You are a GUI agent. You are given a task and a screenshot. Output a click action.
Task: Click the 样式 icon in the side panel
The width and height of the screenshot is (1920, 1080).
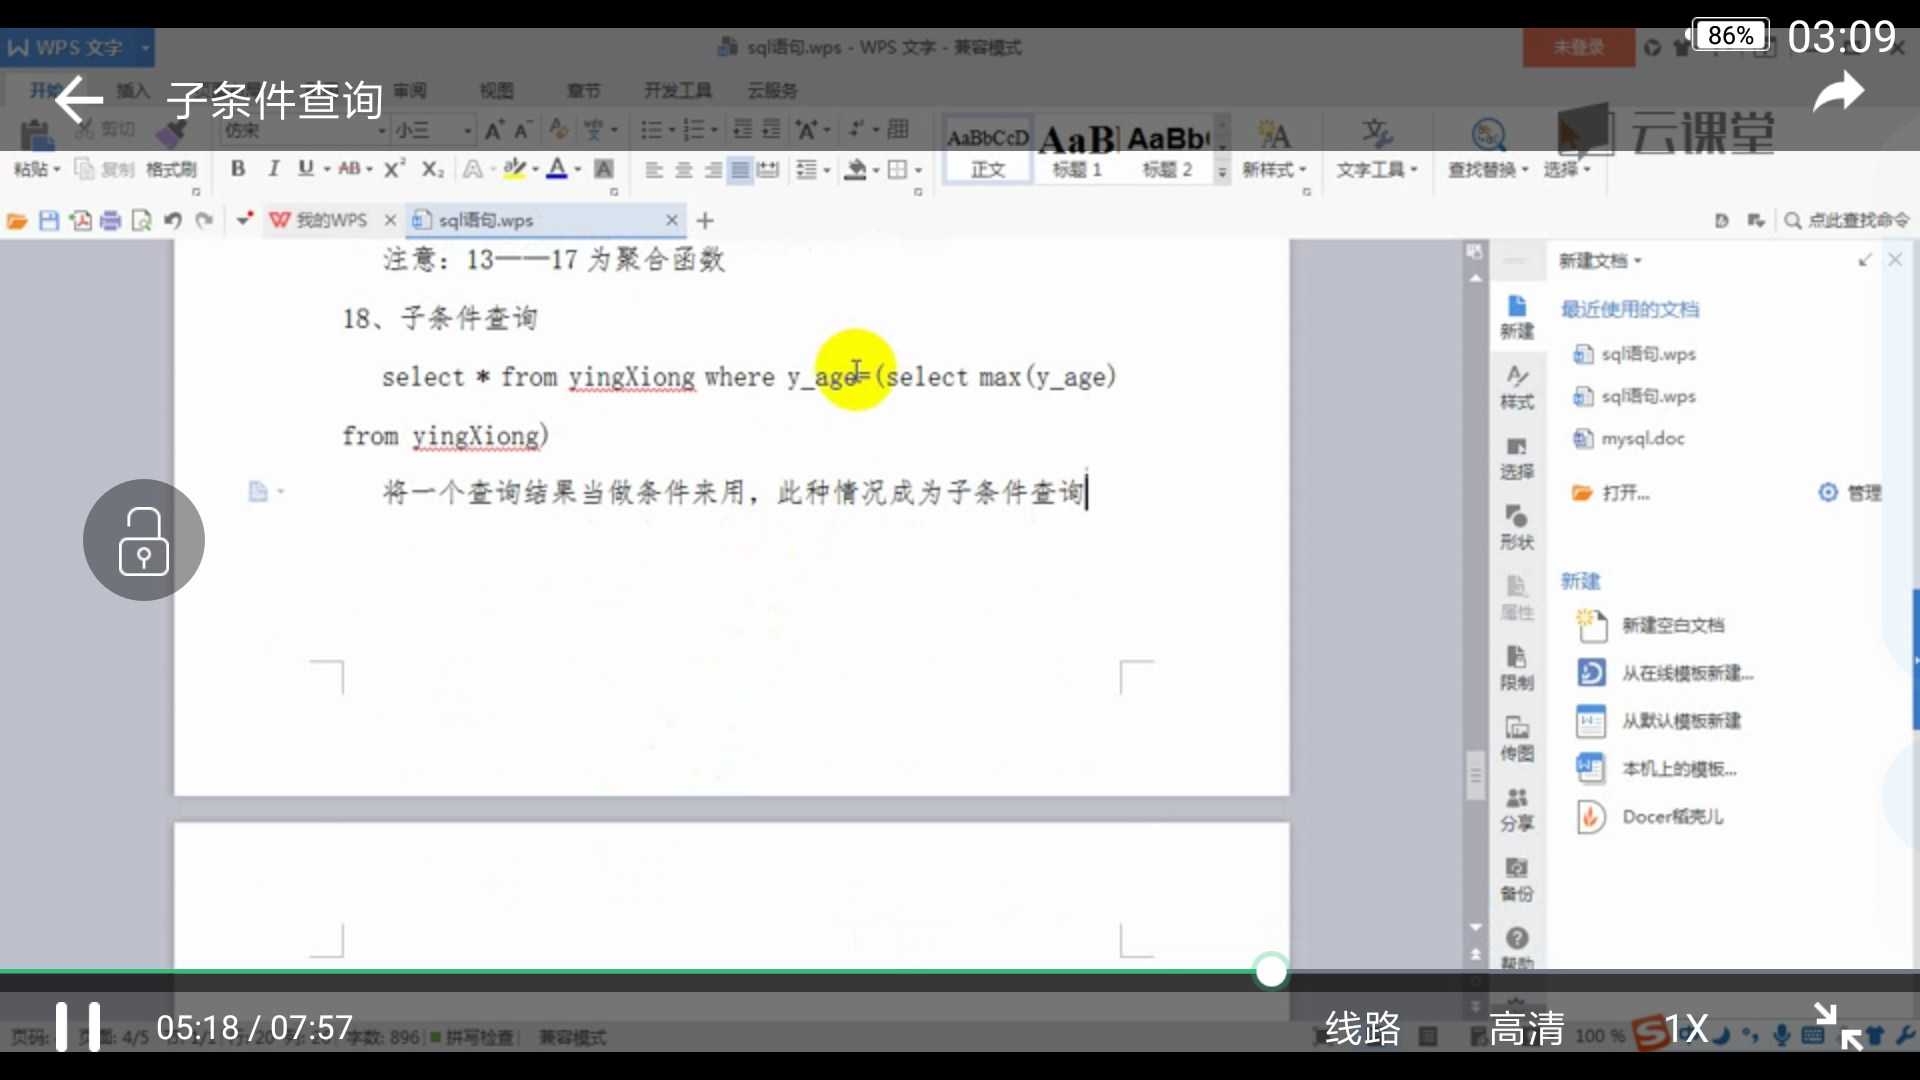[x=1517, y=388]
